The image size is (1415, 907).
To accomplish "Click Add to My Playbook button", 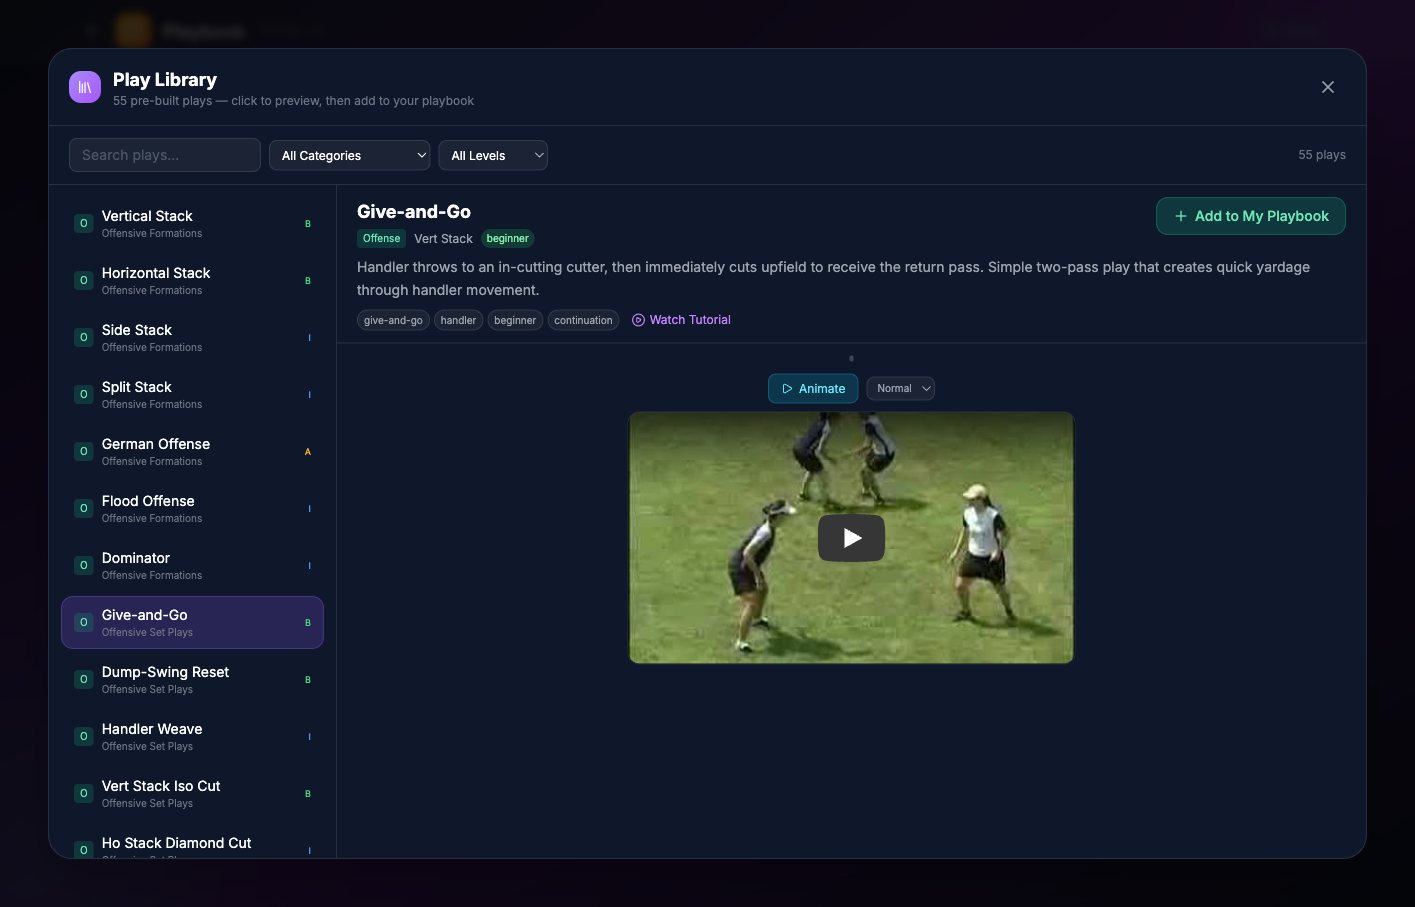I will click(x=1251, y=216).
